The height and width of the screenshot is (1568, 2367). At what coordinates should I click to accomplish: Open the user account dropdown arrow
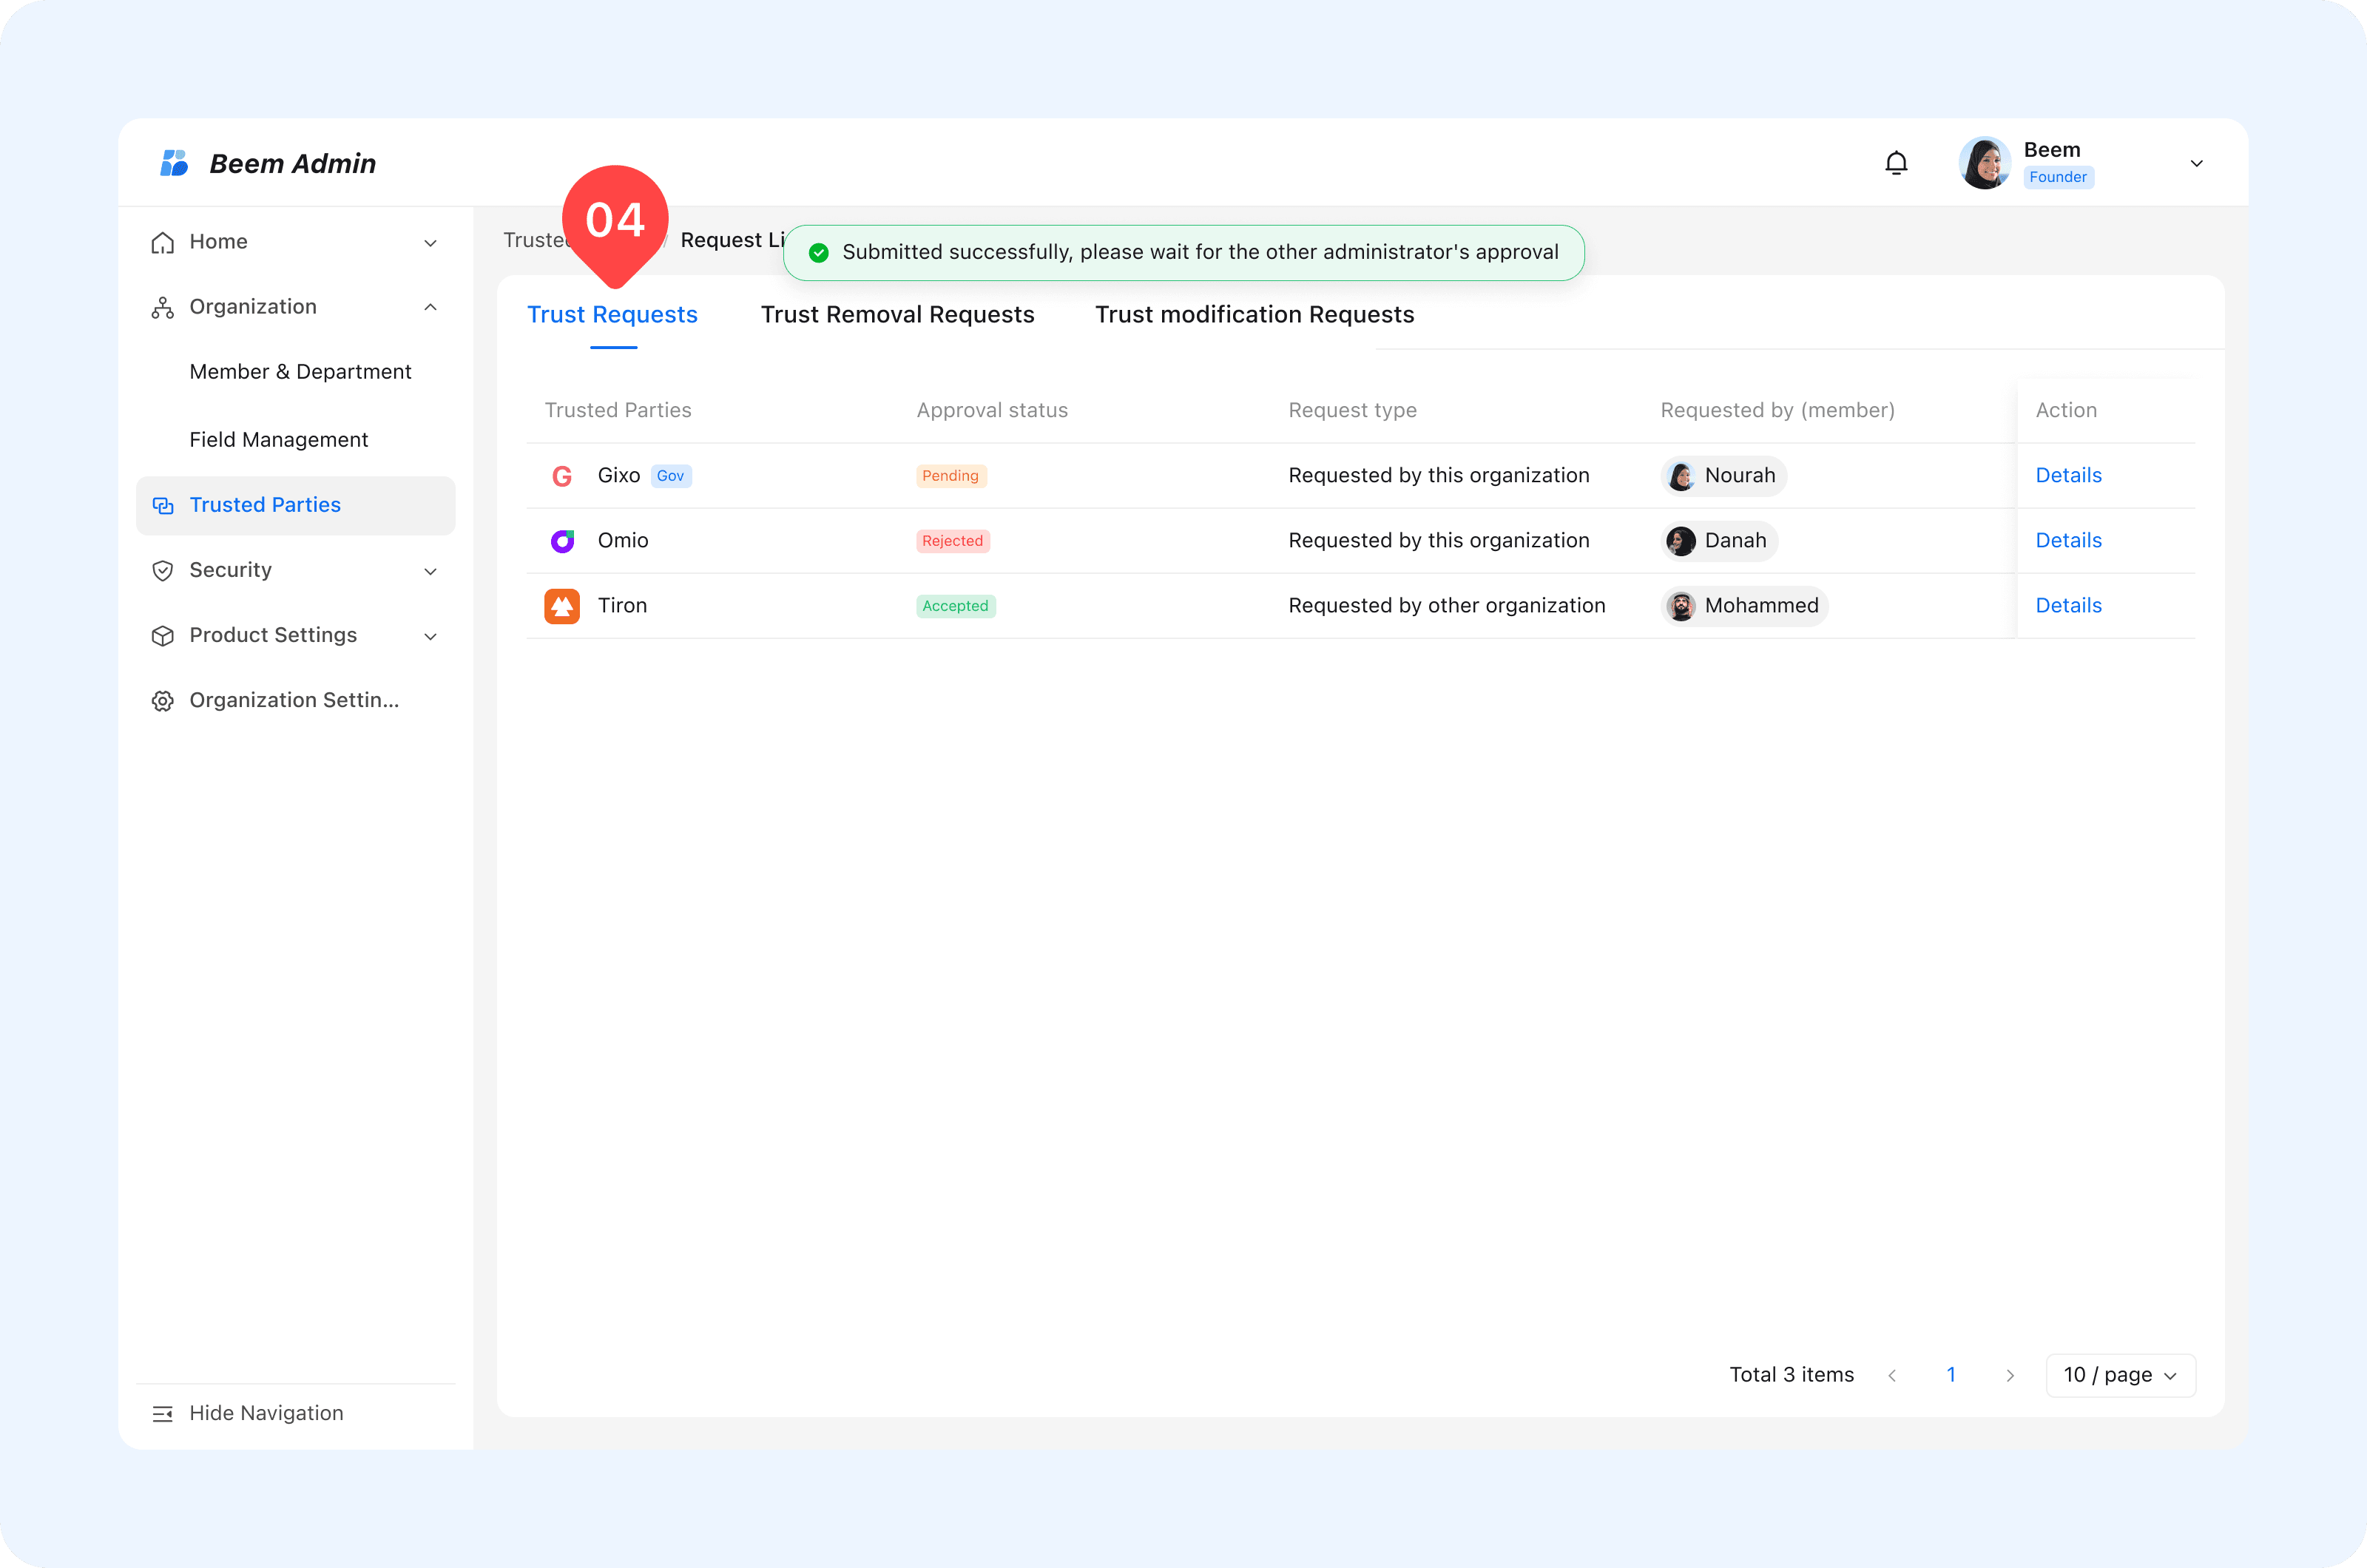pos(2196,164)
